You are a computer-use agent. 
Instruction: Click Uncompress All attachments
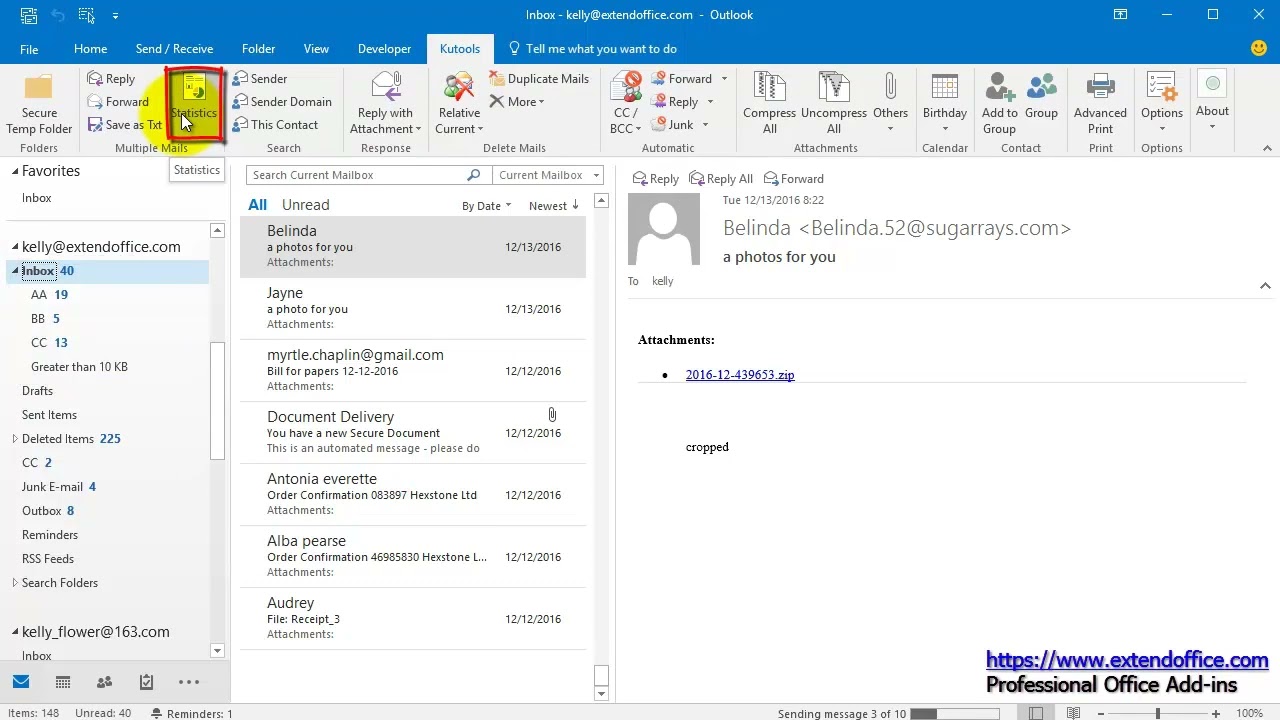[833, 104]
